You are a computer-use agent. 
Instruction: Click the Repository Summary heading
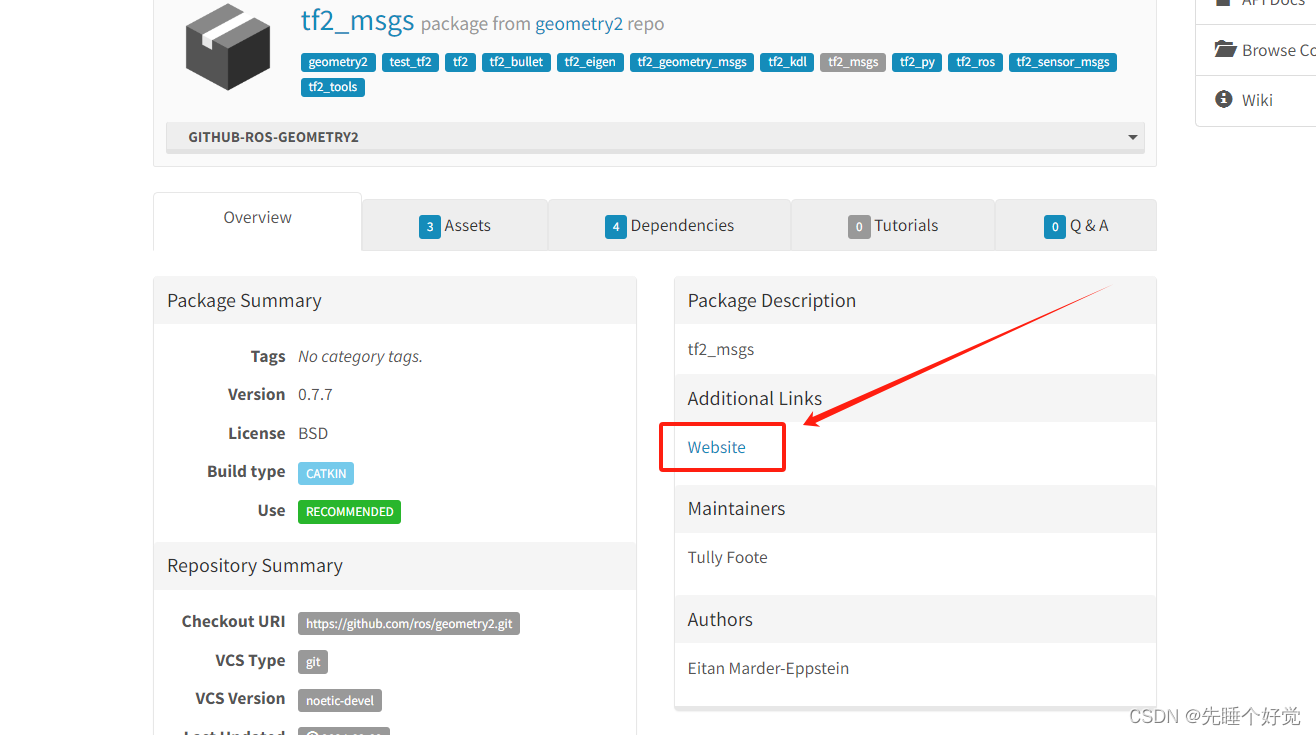pyautogui.click(x=255, y=566)
